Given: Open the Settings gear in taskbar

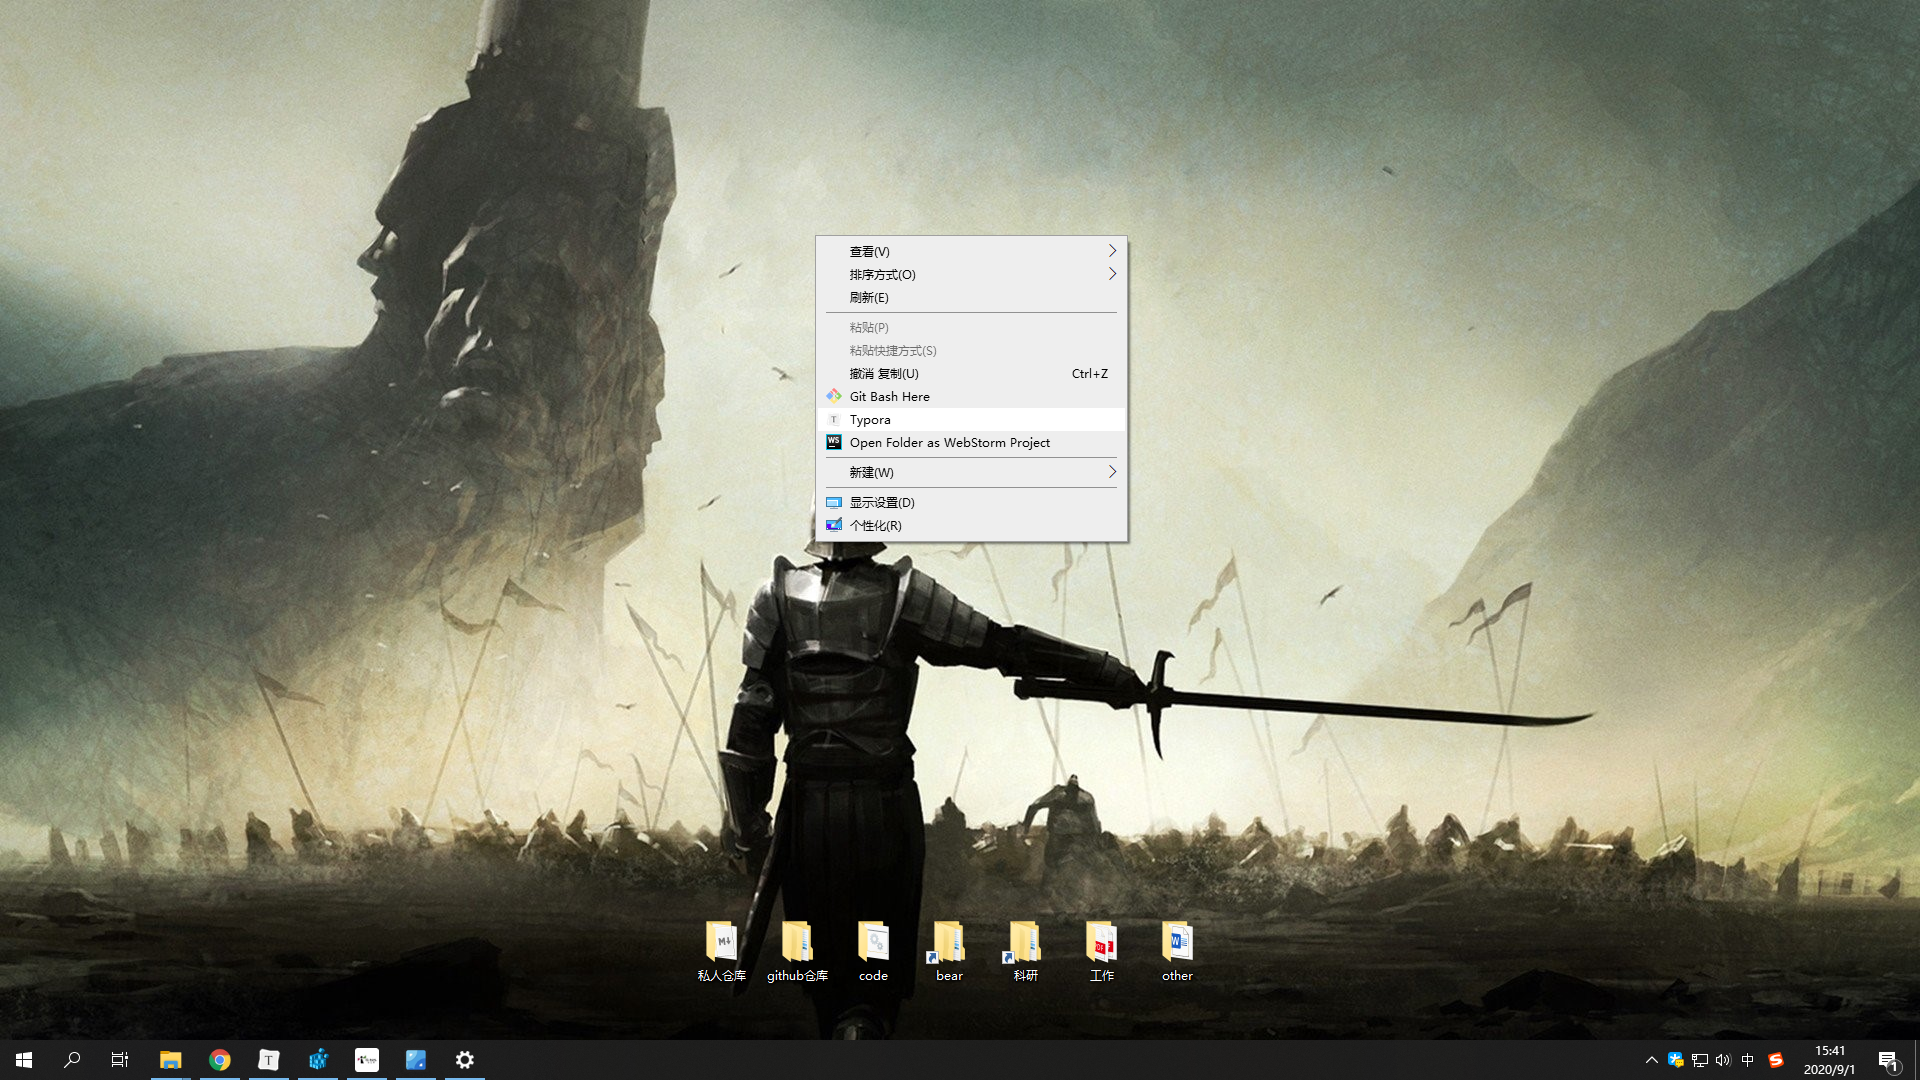Looking at the screenshot, I should click(x=465, y=1060).
